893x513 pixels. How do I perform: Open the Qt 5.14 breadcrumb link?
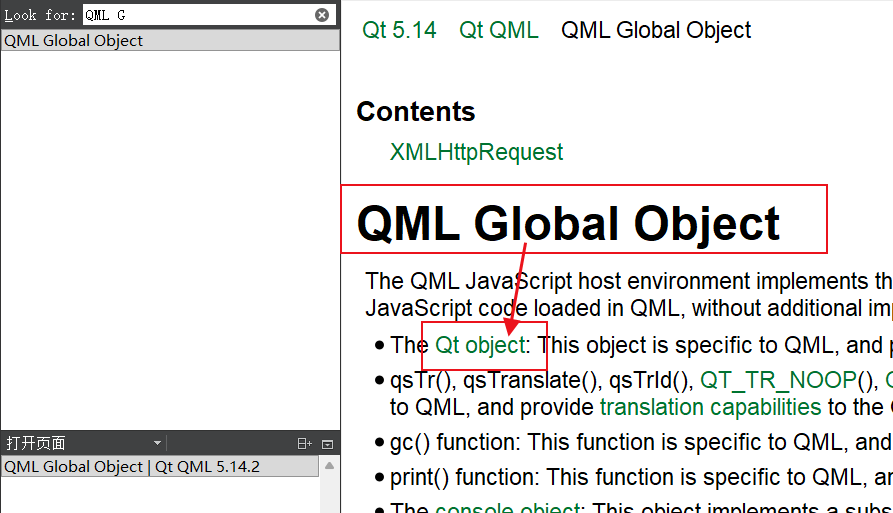(399, 30)
